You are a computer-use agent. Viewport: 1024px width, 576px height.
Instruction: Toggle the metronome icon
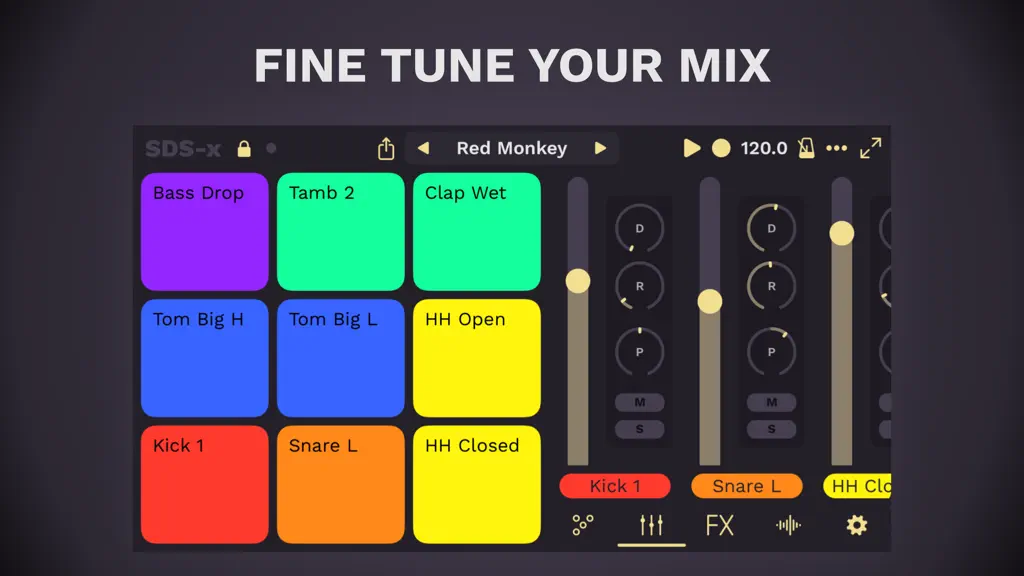807,148
